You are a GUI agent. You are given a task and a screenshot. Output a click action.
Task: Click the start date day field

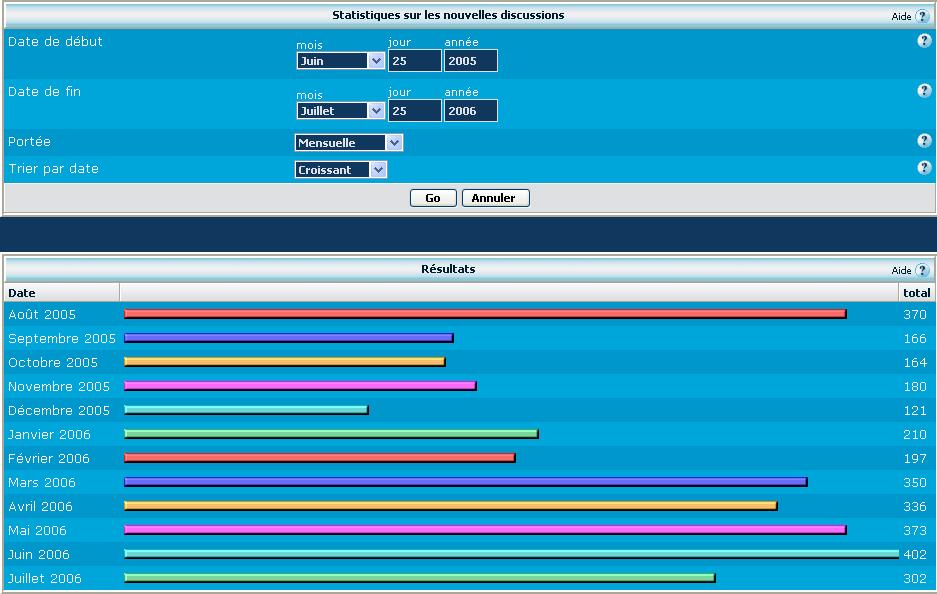414,61
